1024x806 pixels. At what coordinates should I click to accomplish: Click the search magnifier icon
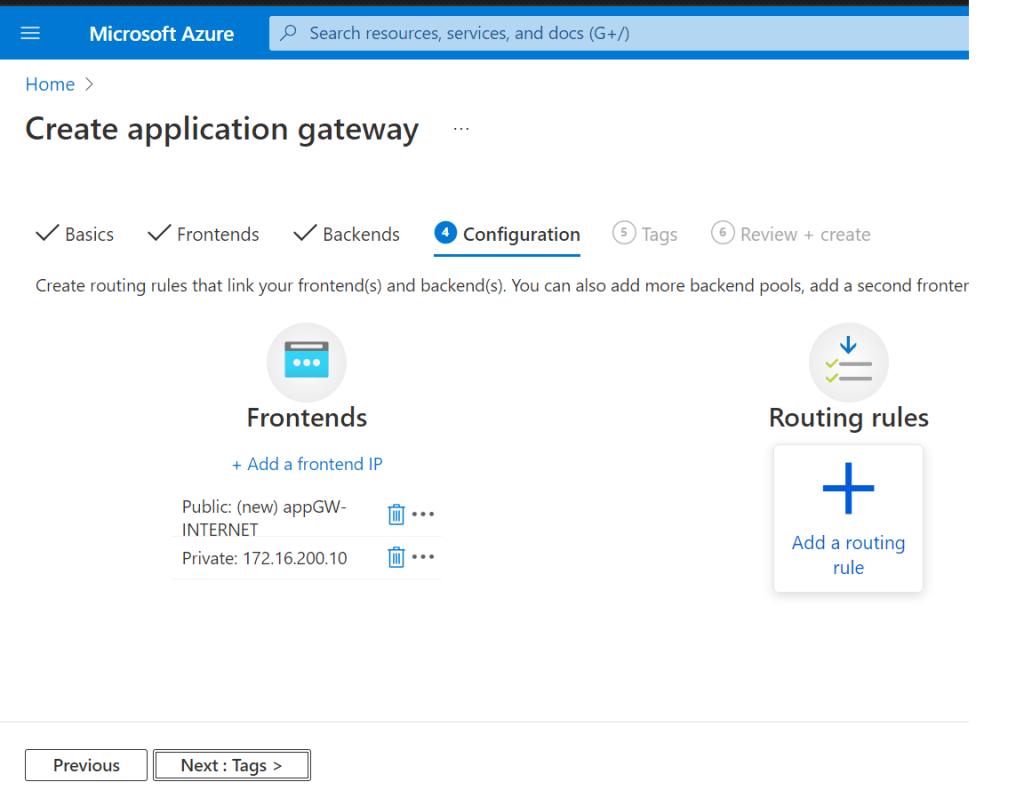[x=289, y=33]
